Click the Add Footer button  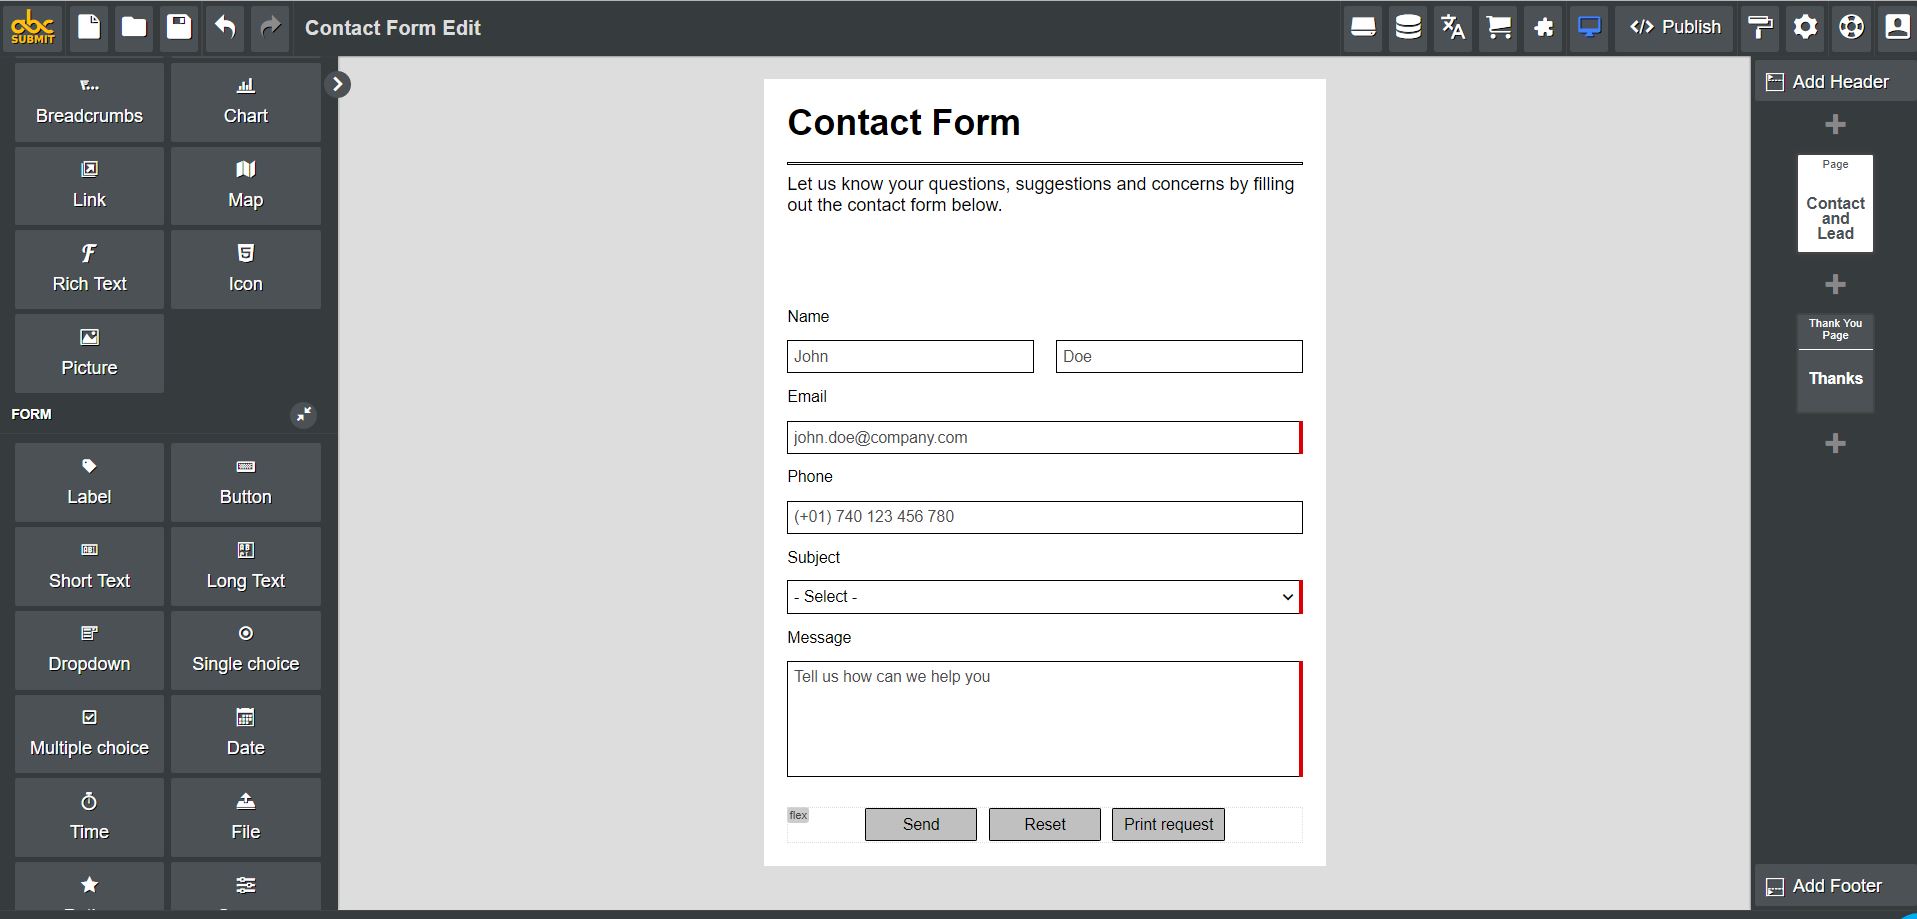[1835, 886]
